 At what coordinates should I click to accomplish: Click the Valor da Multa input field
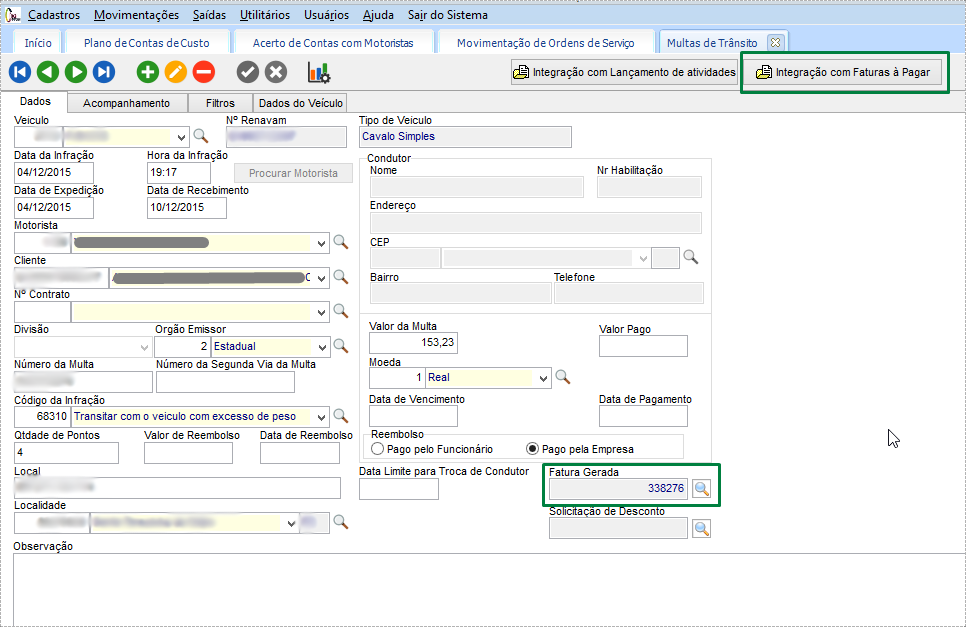pyautogui.click(x=413, y=343)
